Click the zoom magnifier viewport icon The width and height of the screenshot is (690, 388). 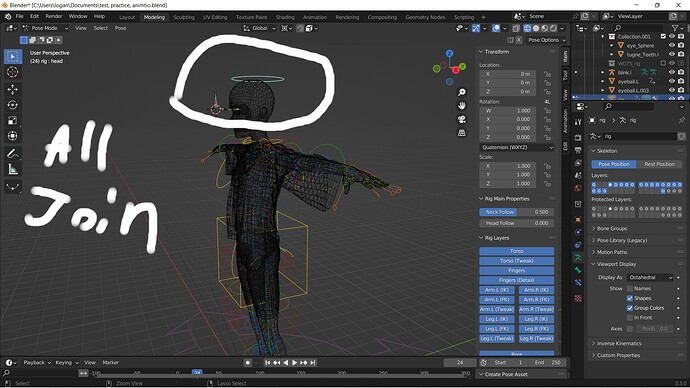[462, 92]
